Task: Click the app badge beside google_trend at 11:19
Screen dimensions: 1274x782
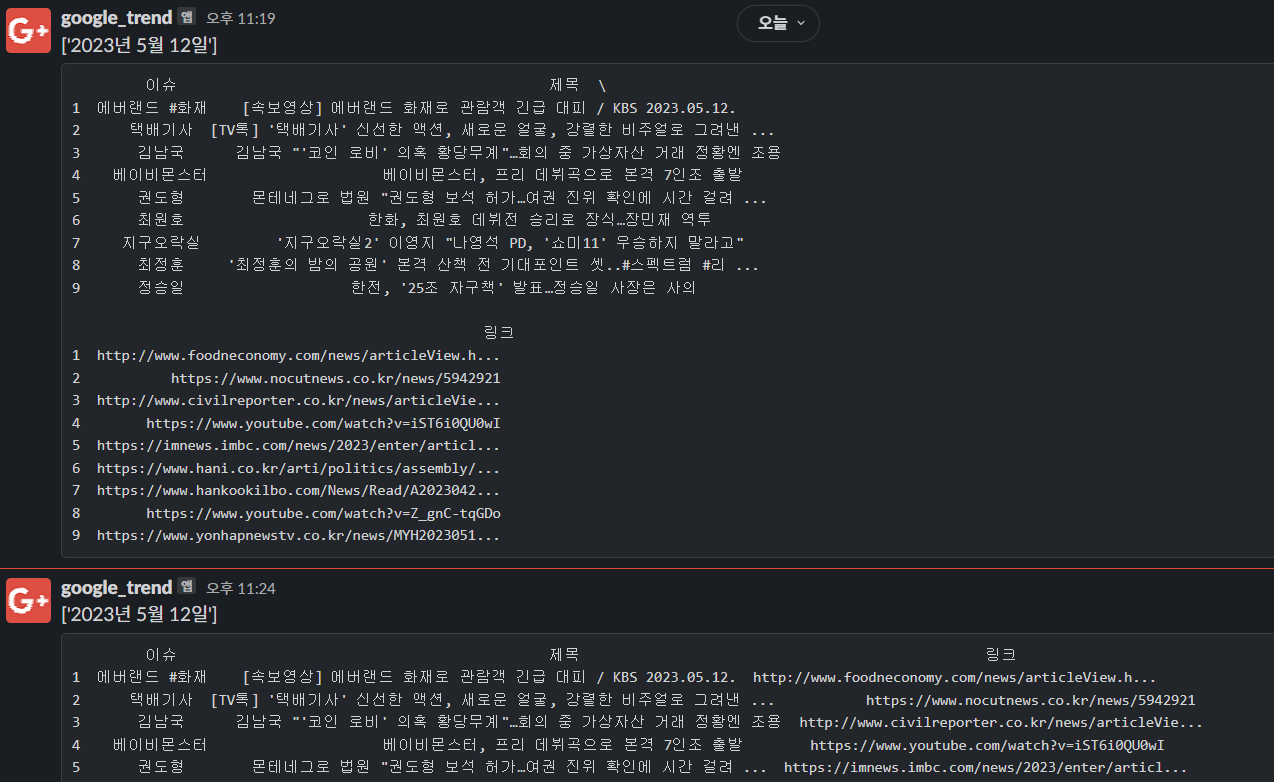Action: 187,17
